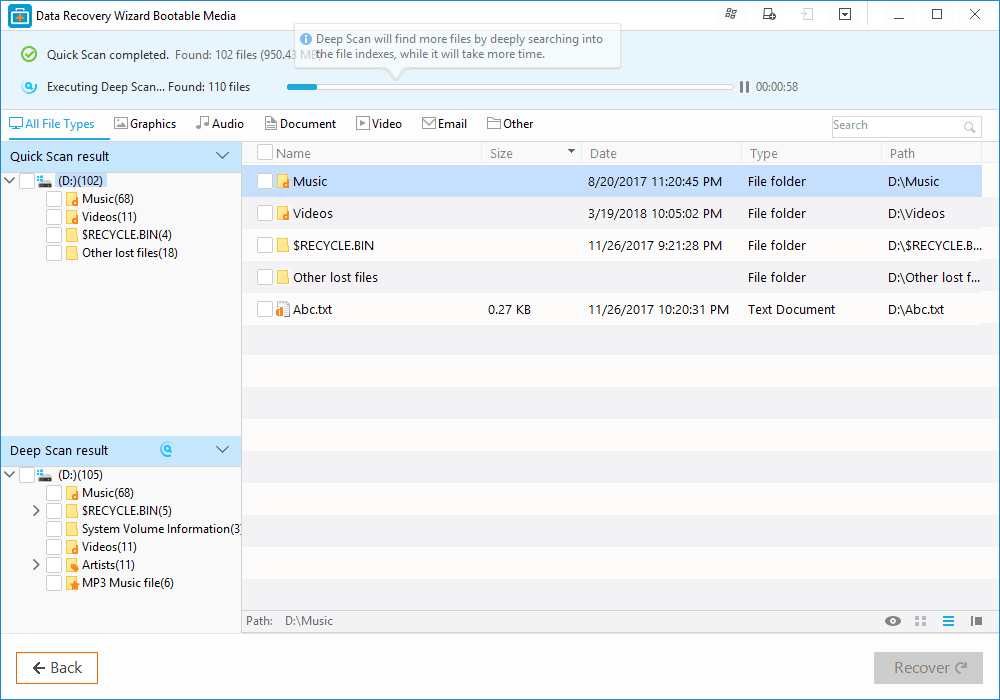Check the Abc.txt file checkbox

[x=265, y=310]
